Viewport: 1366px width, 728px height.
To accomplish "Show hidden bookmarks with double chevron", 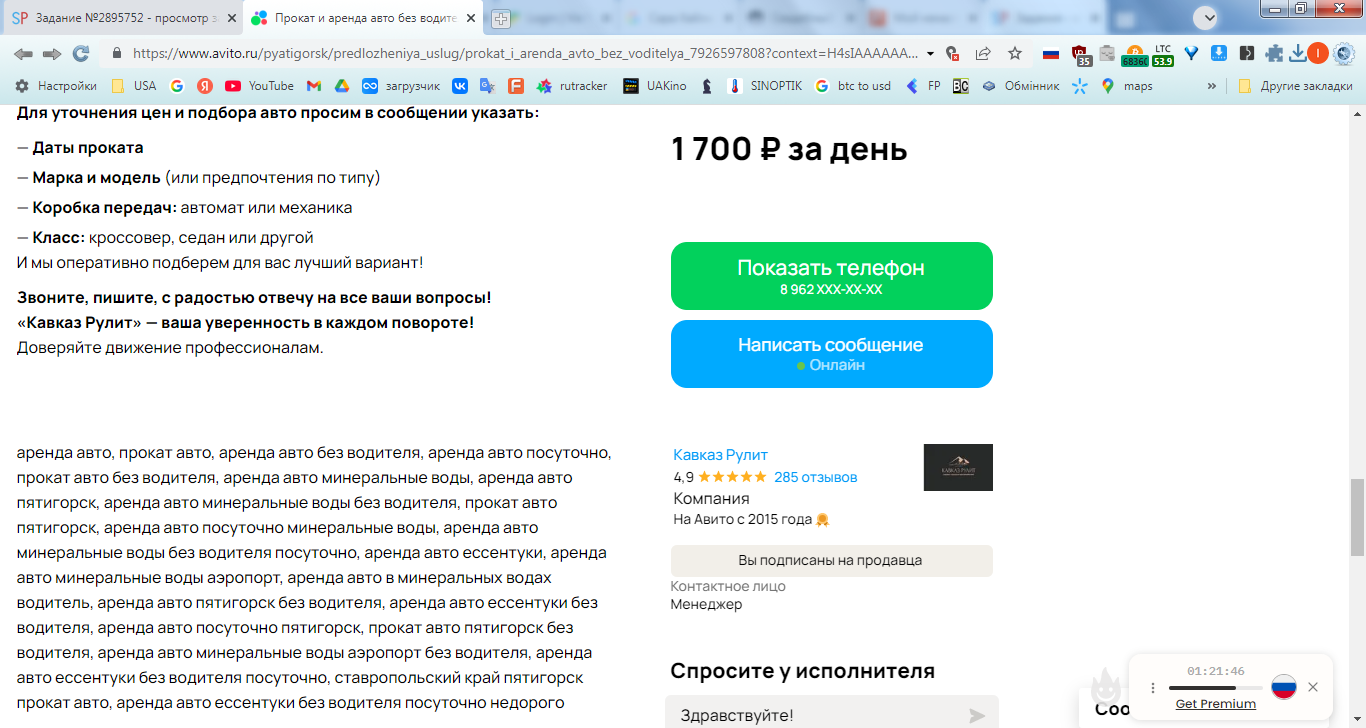I will [x=1212, y=86].
